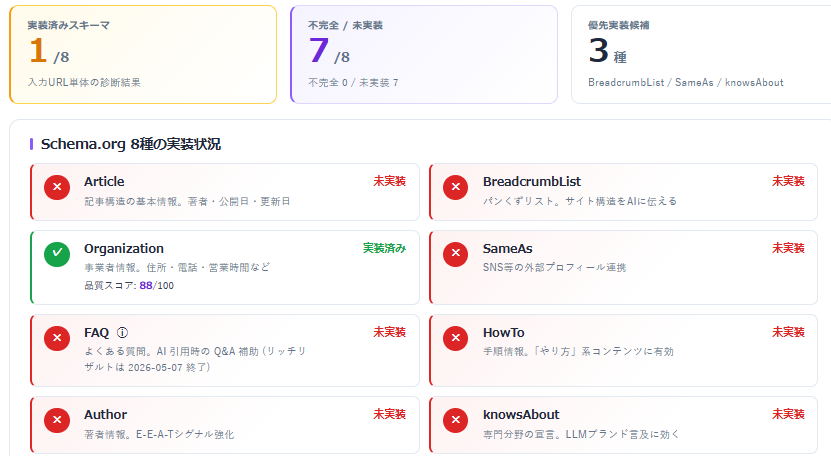Open the 実装済みスキーマ summary card
The height and width of the screenshot is (456, 831).
[143, 55]
